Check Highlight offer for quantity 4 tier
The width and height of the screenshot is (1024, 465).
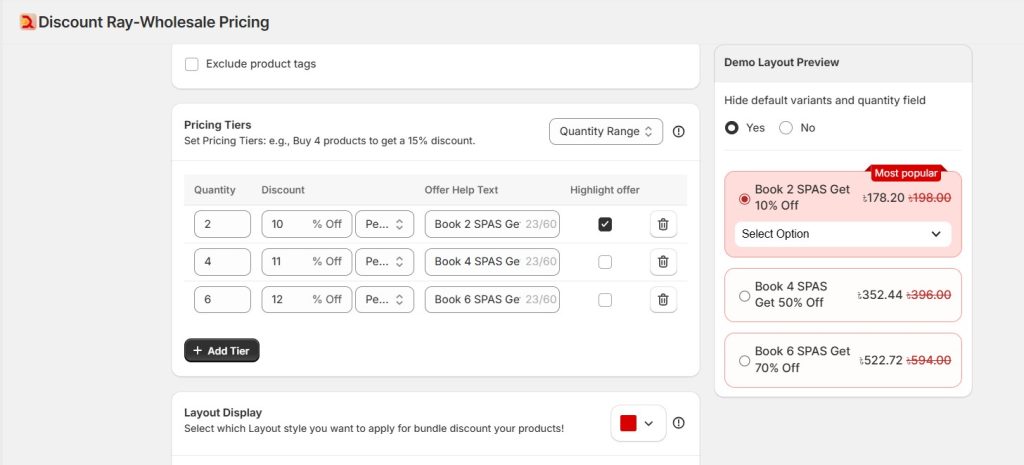605,262
